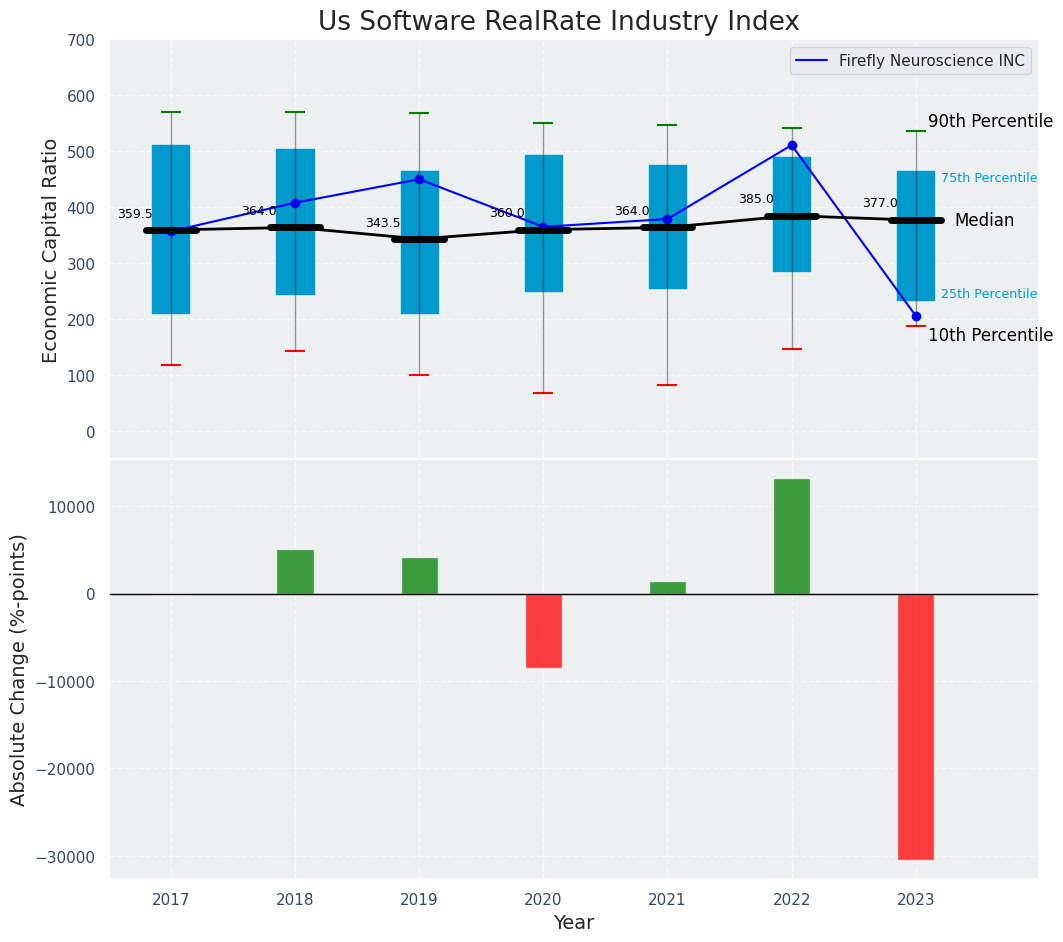The image size is (1063, 942).
Task: Click the 25th Percentile annotation label
Action: tap(988, 294)
